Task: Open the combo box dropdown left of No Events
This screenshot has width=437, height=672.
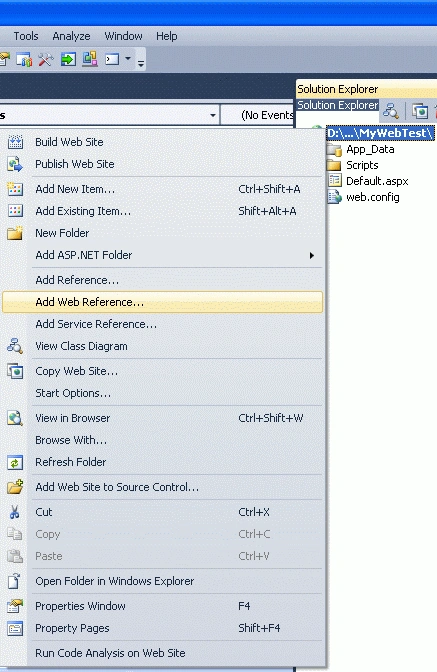Action: [x=213, y=115]
